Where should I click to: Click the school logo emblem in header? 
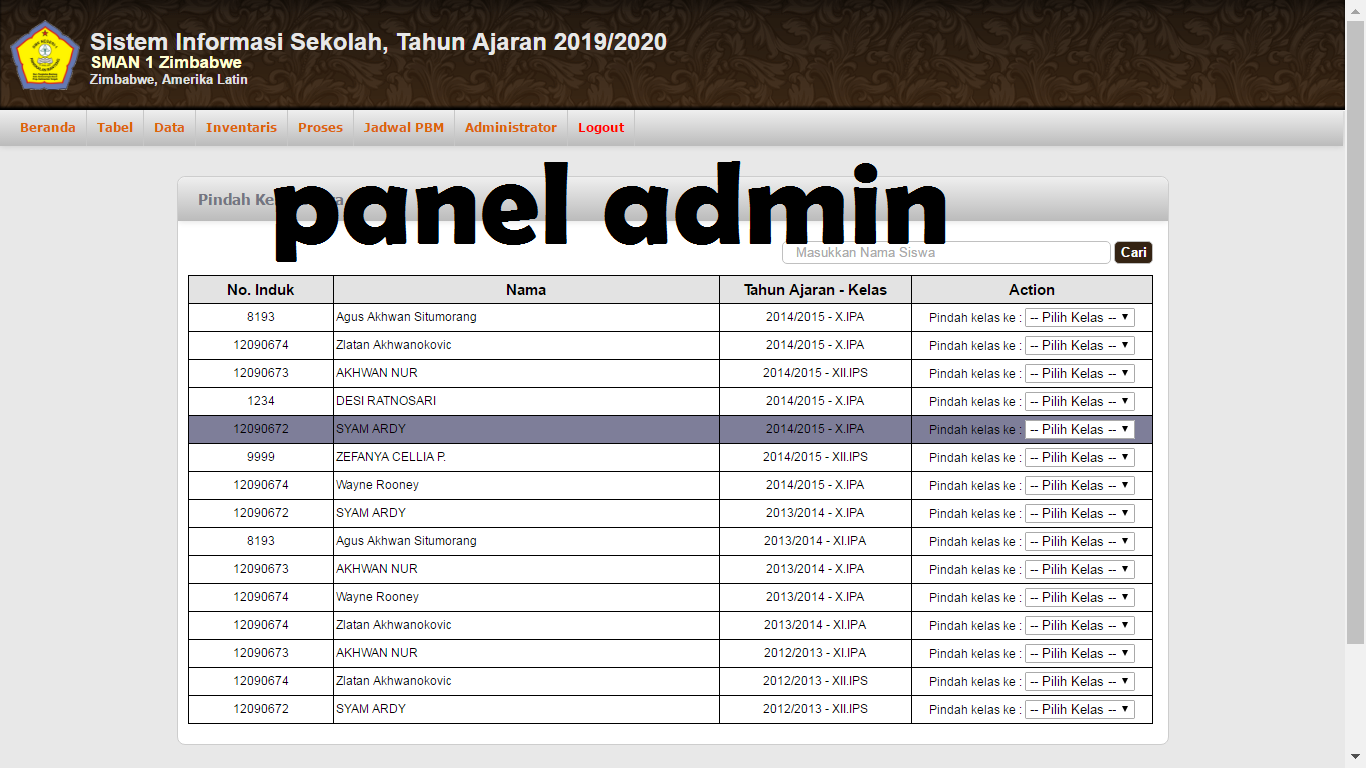45,56
